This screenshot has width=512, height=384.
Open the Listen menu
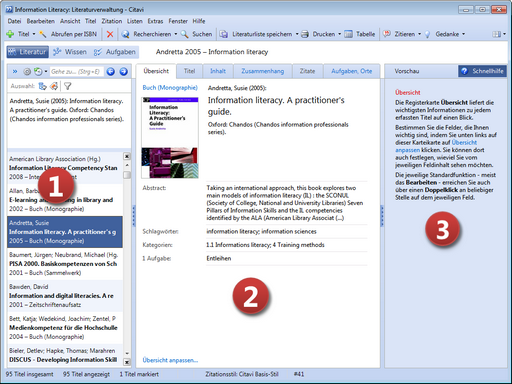click(x=135, y=21)
